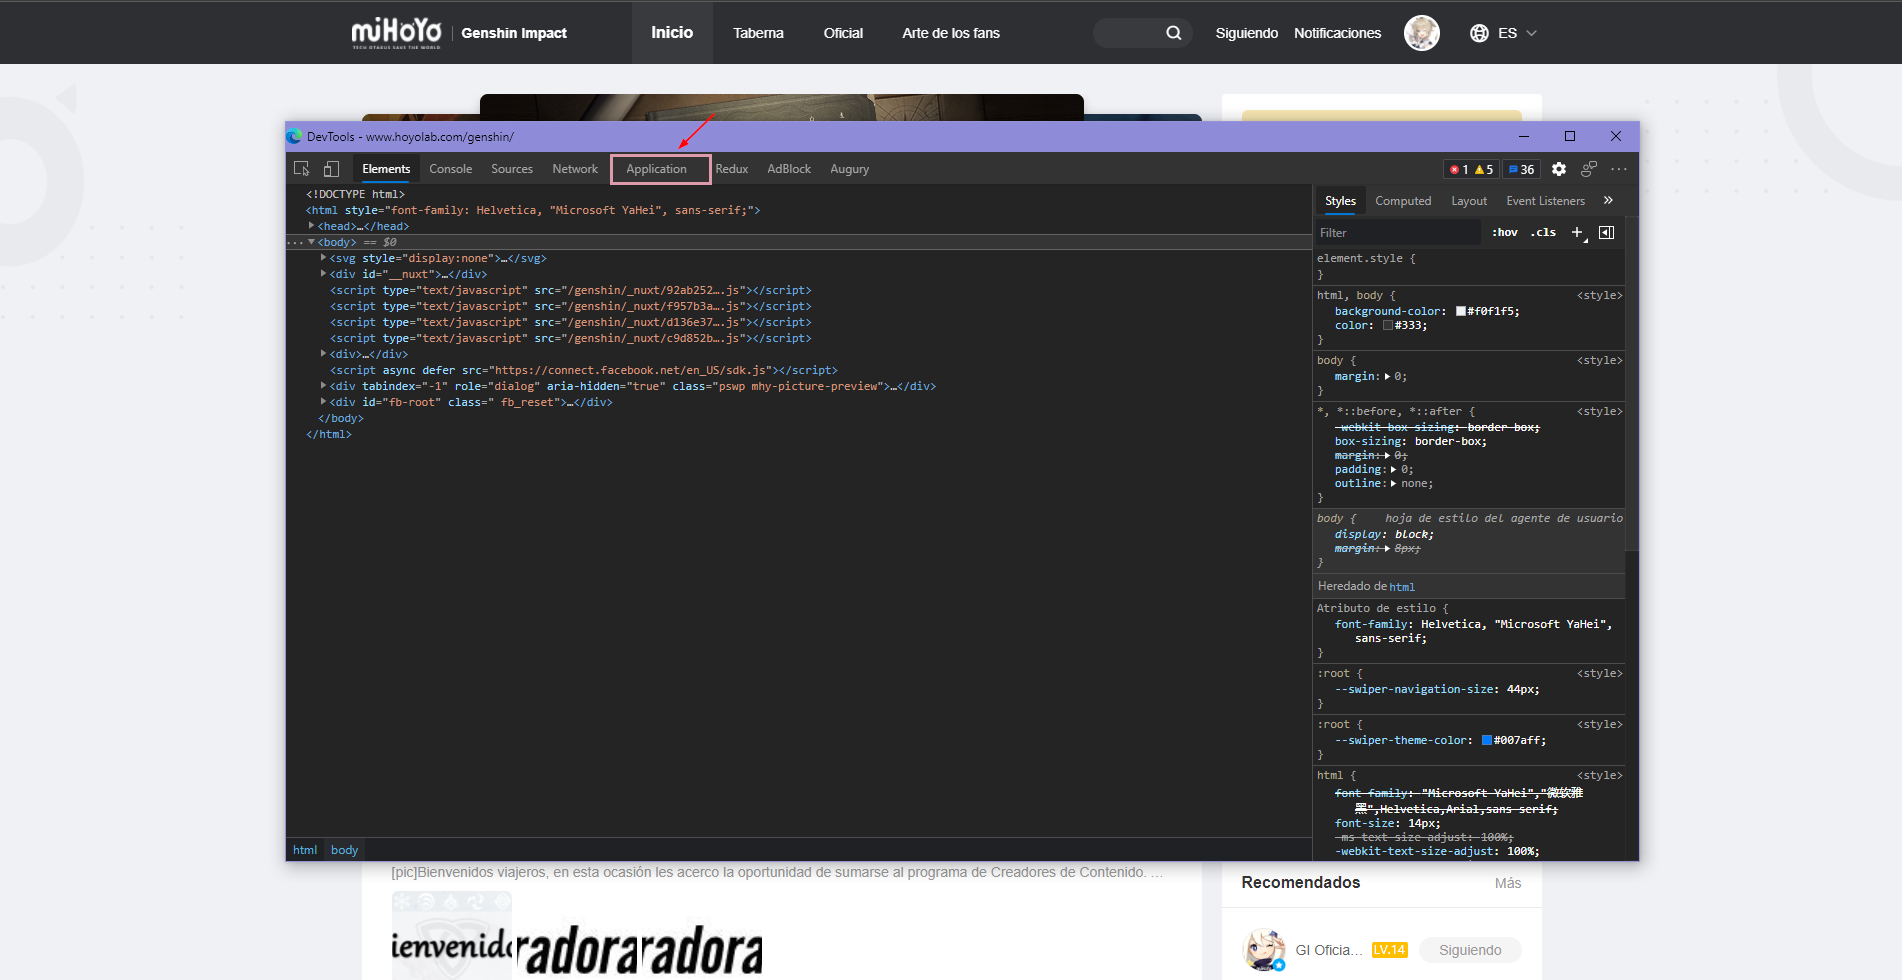Click the Edge icon in DevTools title bar
This screenshot has width=1902, height=980.
click(x=294, y=136)
